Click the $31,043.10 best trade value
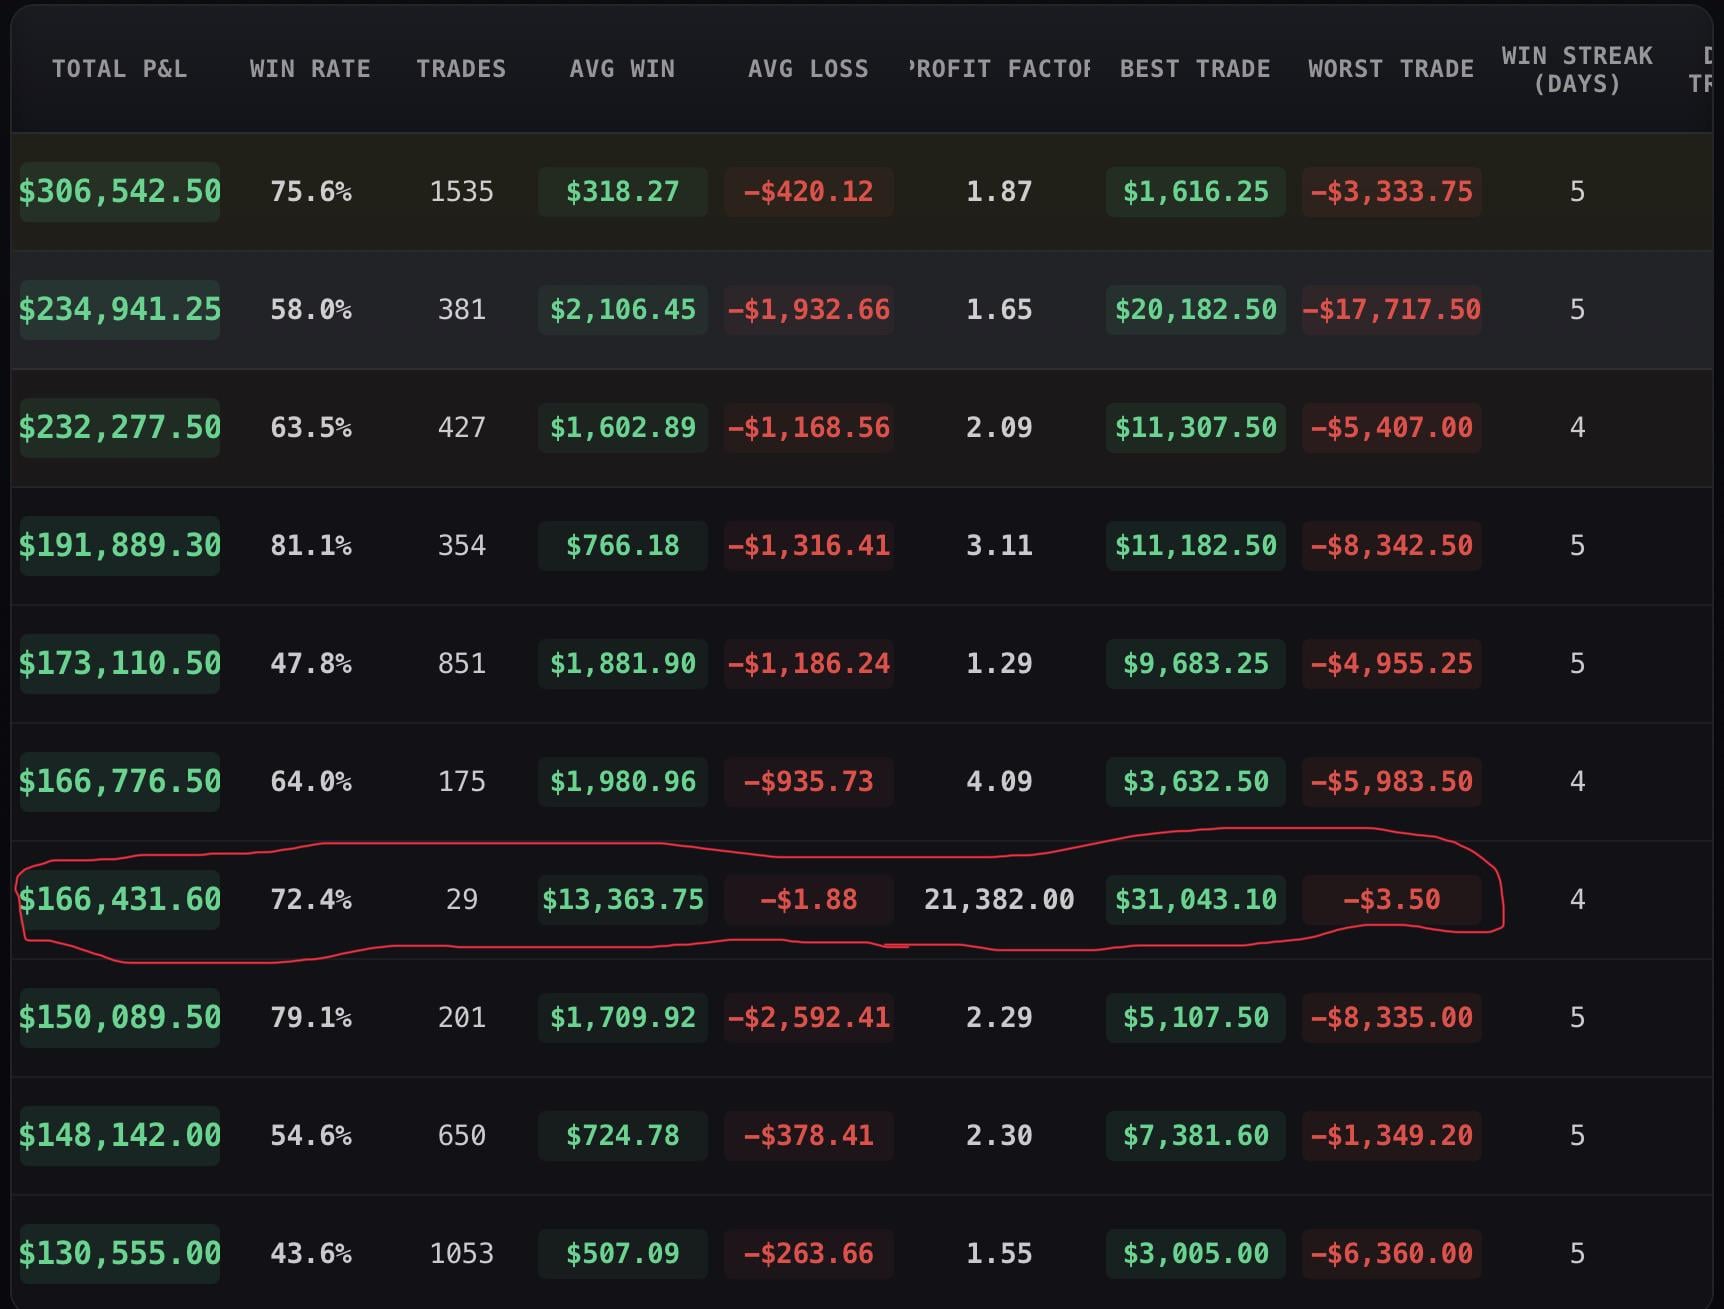This screenshot has width=1724, height=1309. point(1194,899)
